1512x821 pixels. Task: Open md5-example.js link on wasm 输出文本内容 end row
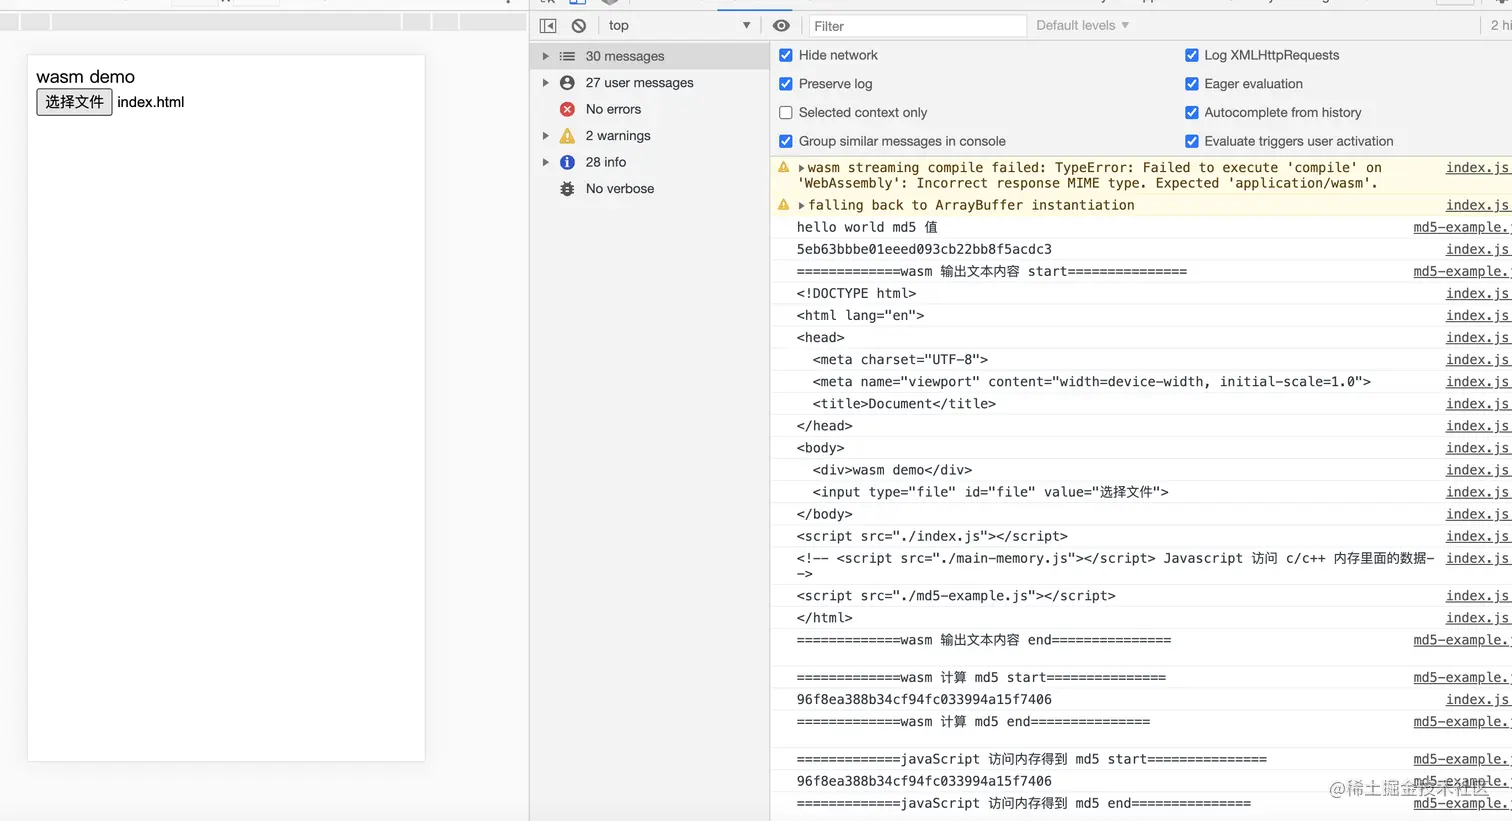(x=1461, y=640)
